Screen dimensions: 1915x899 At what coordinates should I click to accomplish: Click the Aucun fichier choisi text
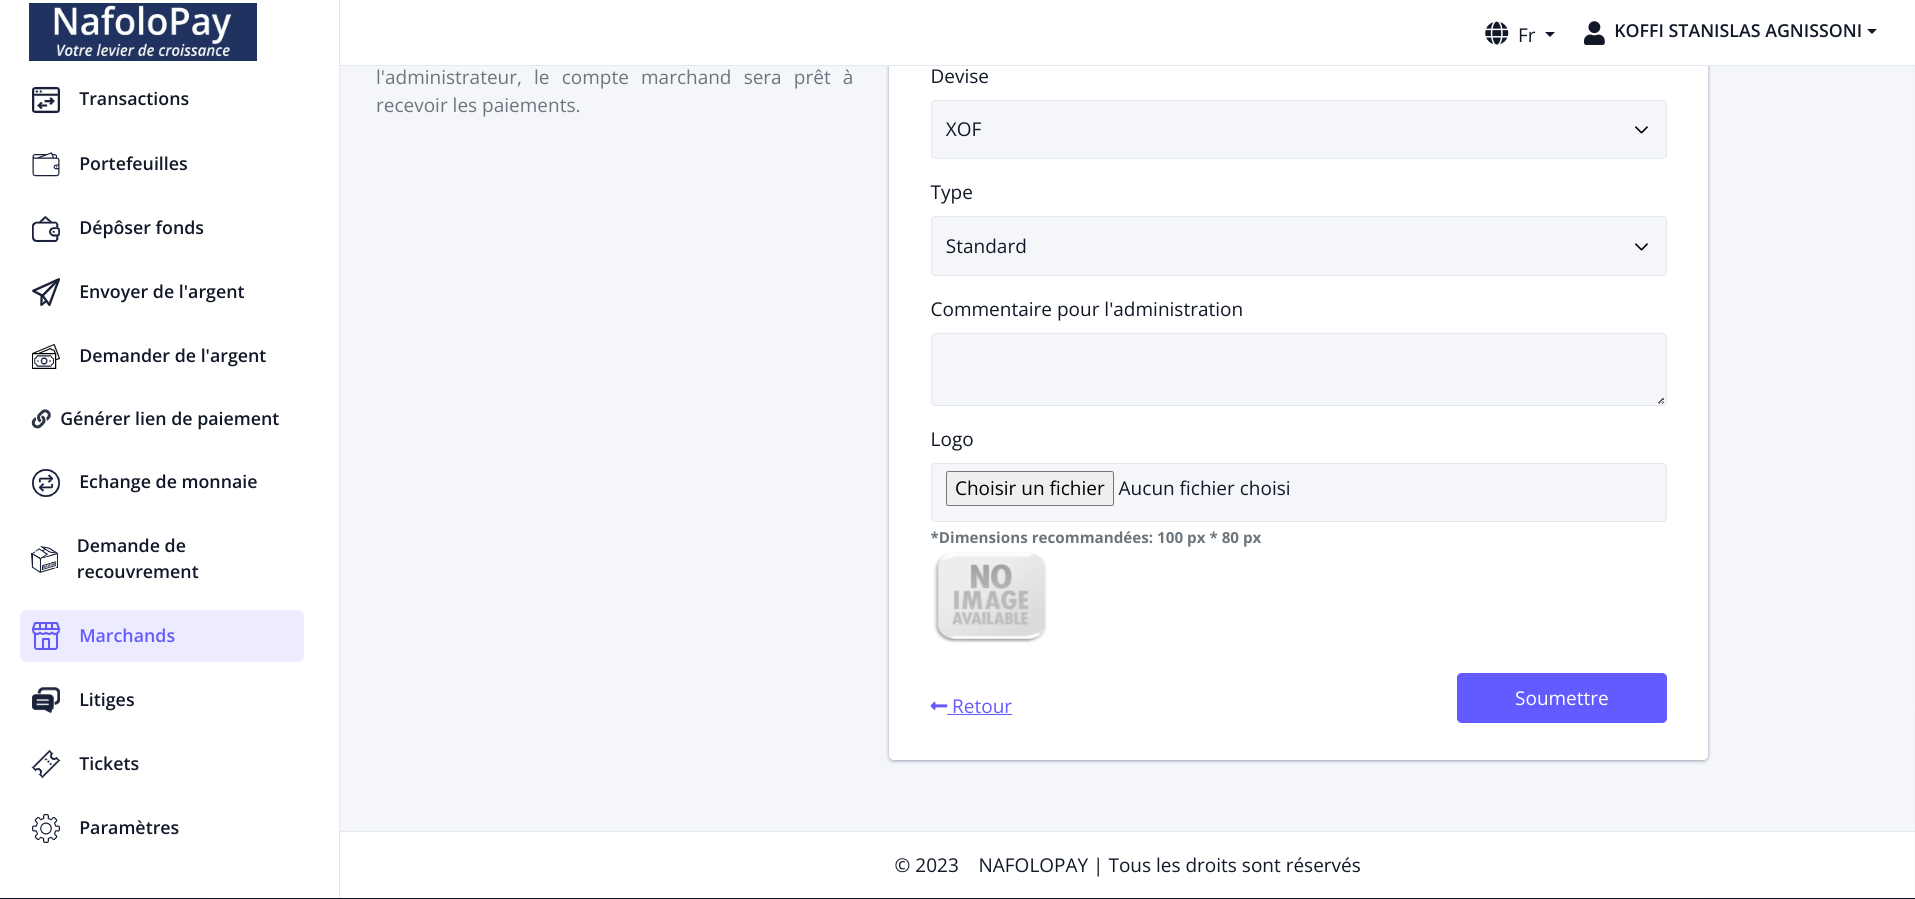(x=1204, y=488)
